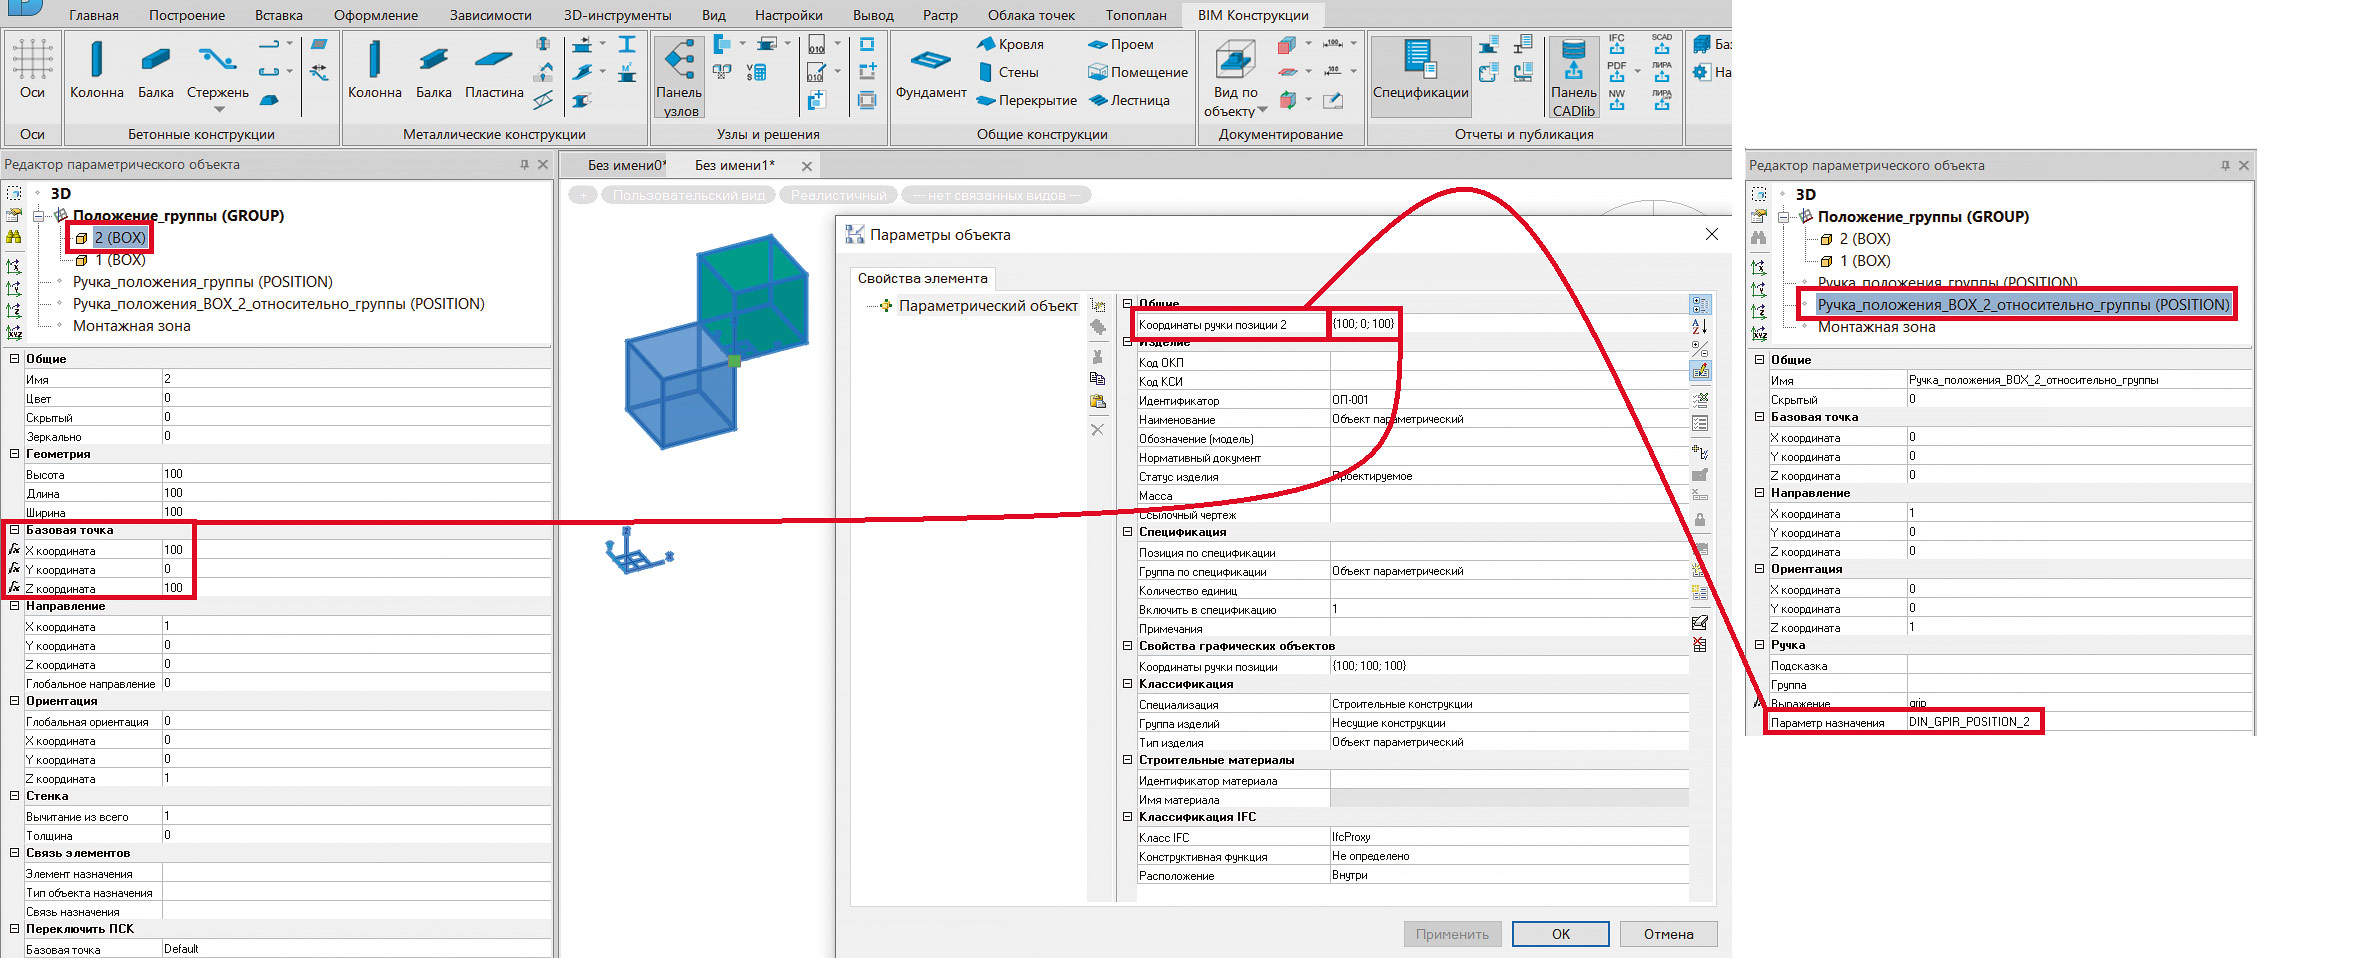The height and width of the screenshot is (958, 2361).
Task: Select the metal Колонна tool
Action: 375,68
